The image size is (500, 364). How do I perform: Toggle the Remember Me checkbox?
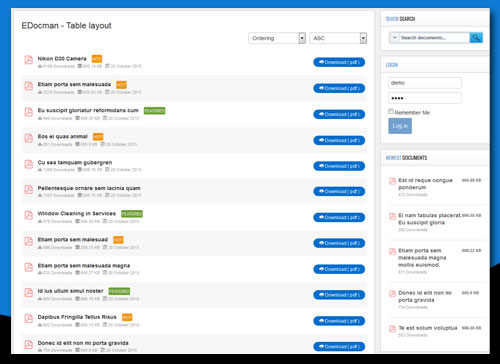point(391,112)
